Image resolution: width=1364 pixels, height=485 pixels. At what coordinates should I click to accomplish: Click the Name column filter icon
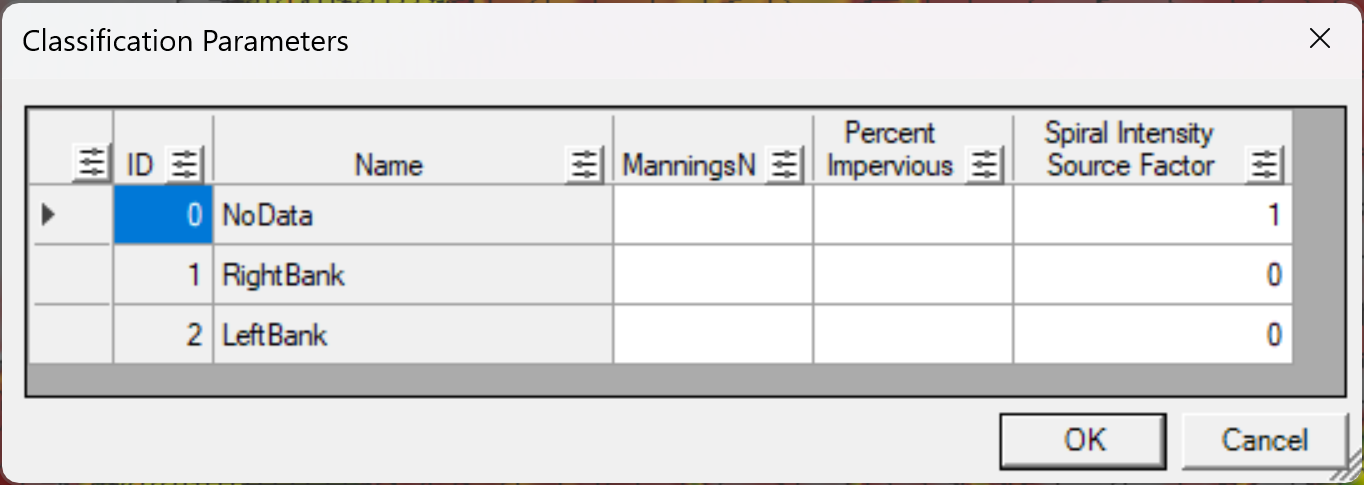tap(584, 164)
